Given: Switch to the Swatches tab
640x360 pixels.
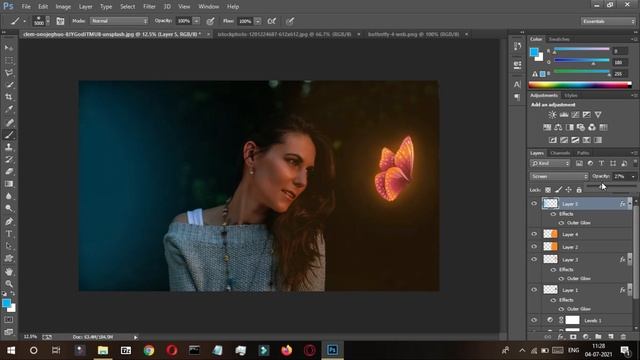Looking at the screenshot, I should (559, 39).
